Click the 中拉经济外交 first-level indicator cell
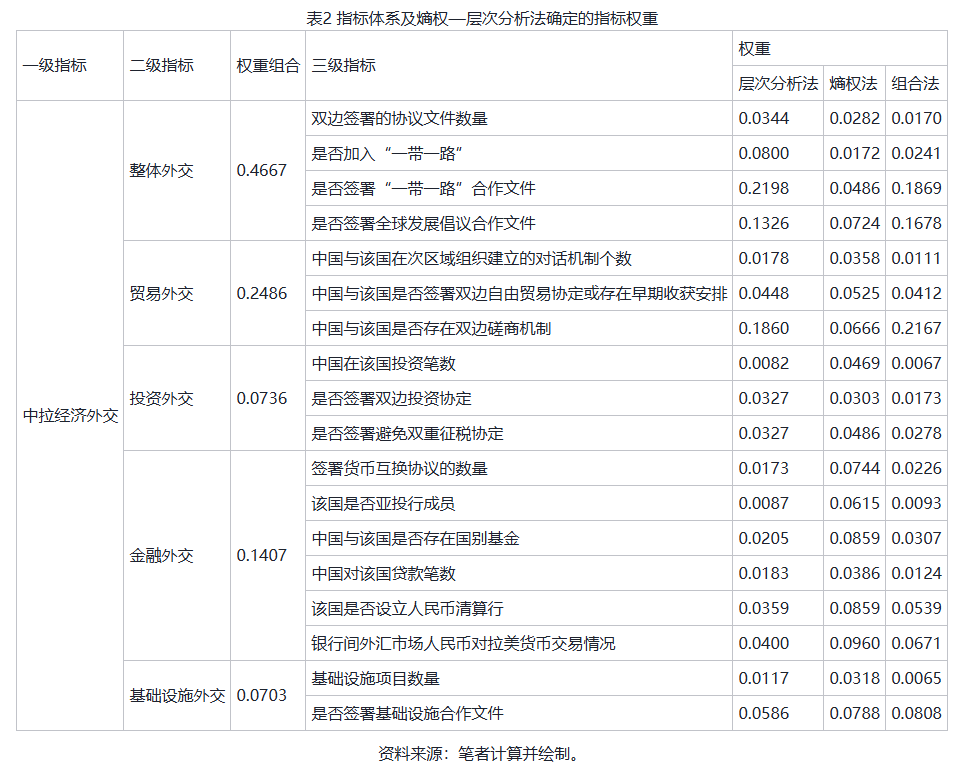Image resolution: width=964 pixels, height=769 pixels. 70,416
